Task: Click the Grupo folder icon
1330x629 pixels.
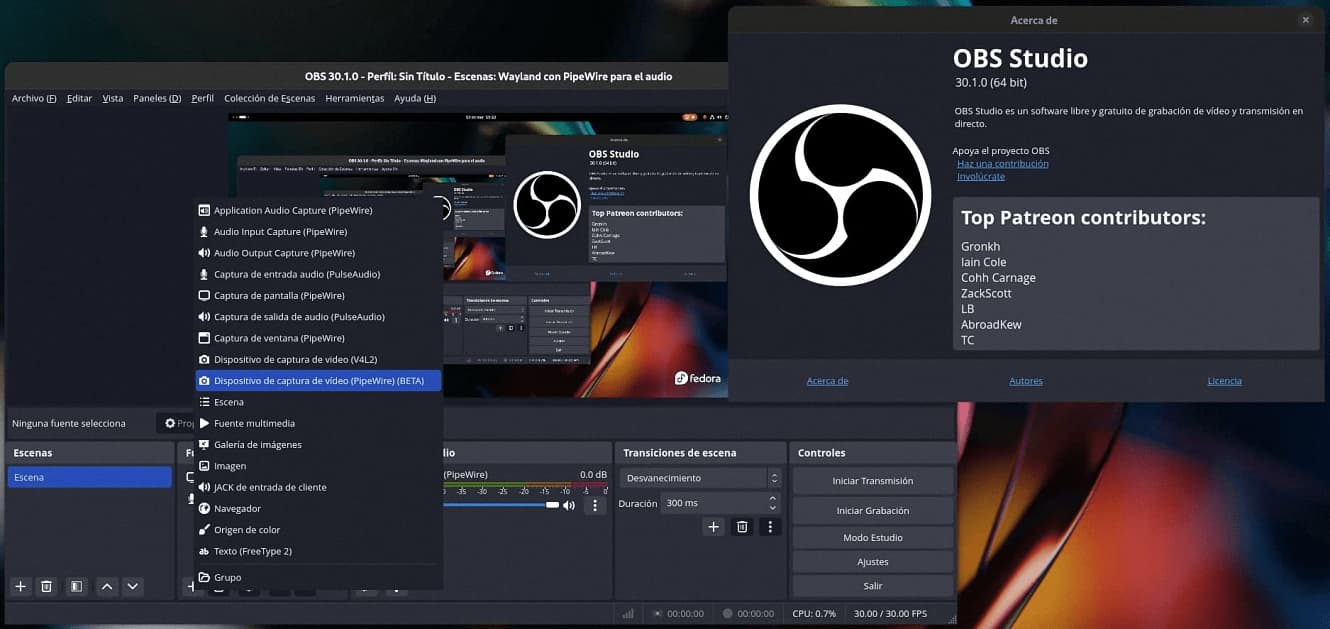Action: tap(204, 577)
